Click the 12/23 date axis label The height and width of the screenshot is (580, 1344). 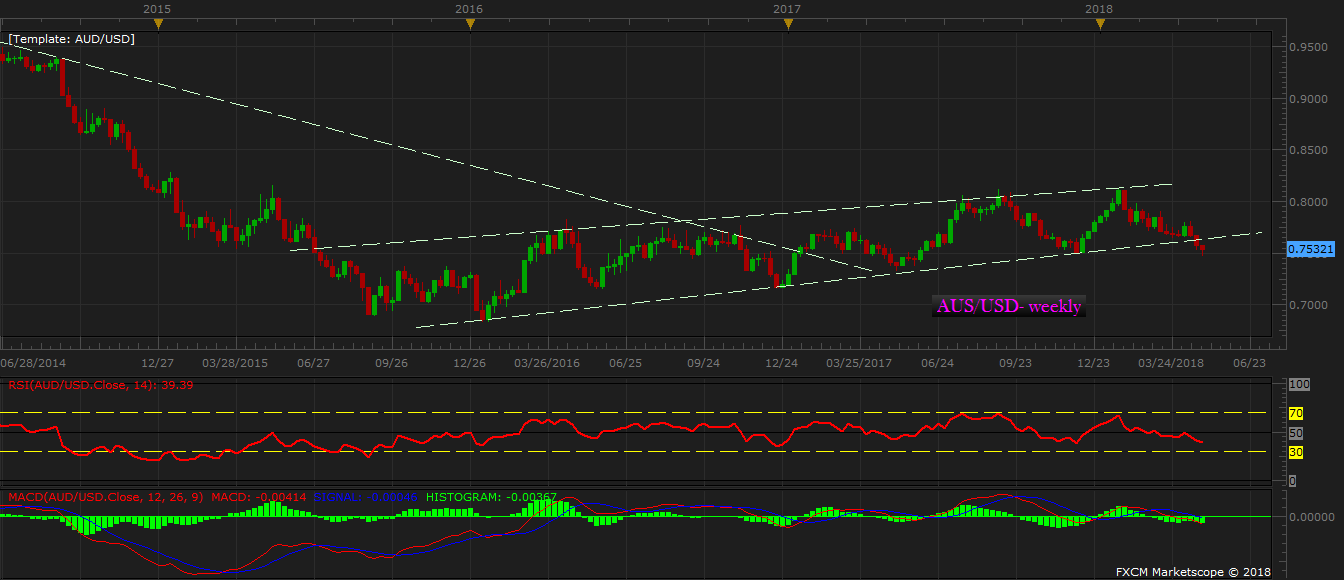point(1093,363)
